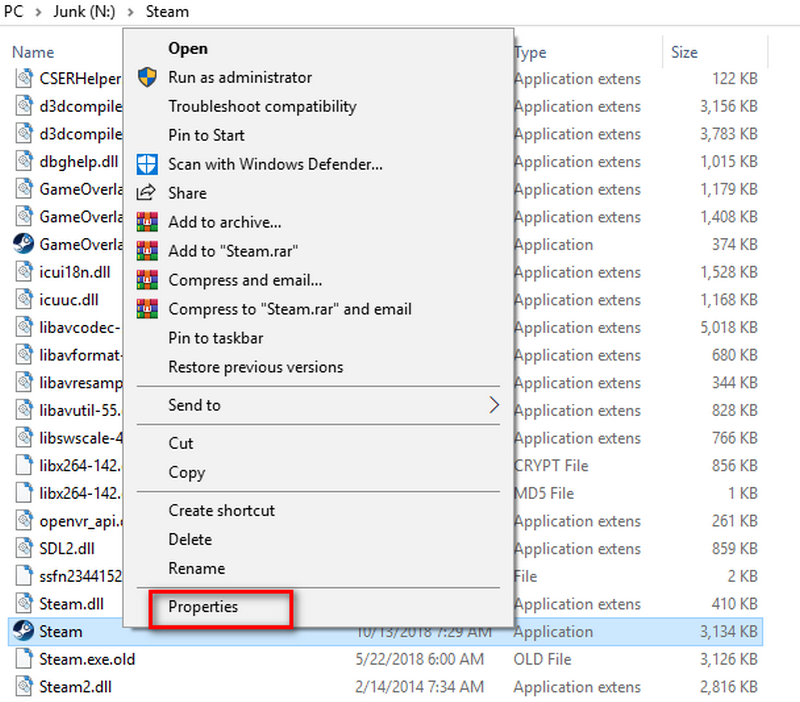Screen dimensions: 800x702
Task: Click the Steam.exe.old file icon
Action: tap(23, 659)
